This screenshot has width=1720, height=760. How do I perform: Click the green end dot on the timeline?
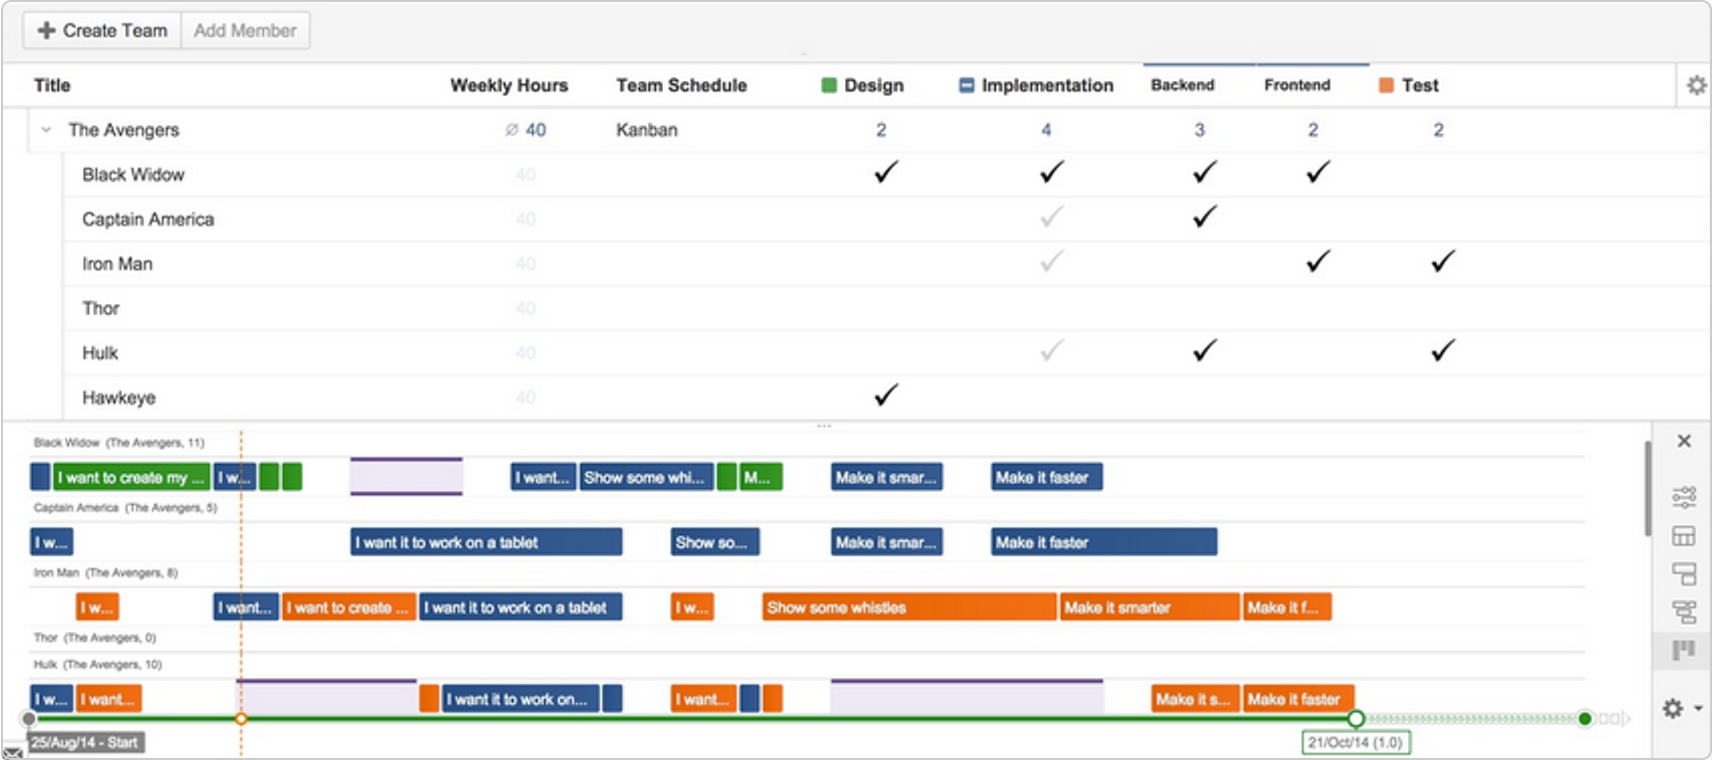[x=1585, y=718]
